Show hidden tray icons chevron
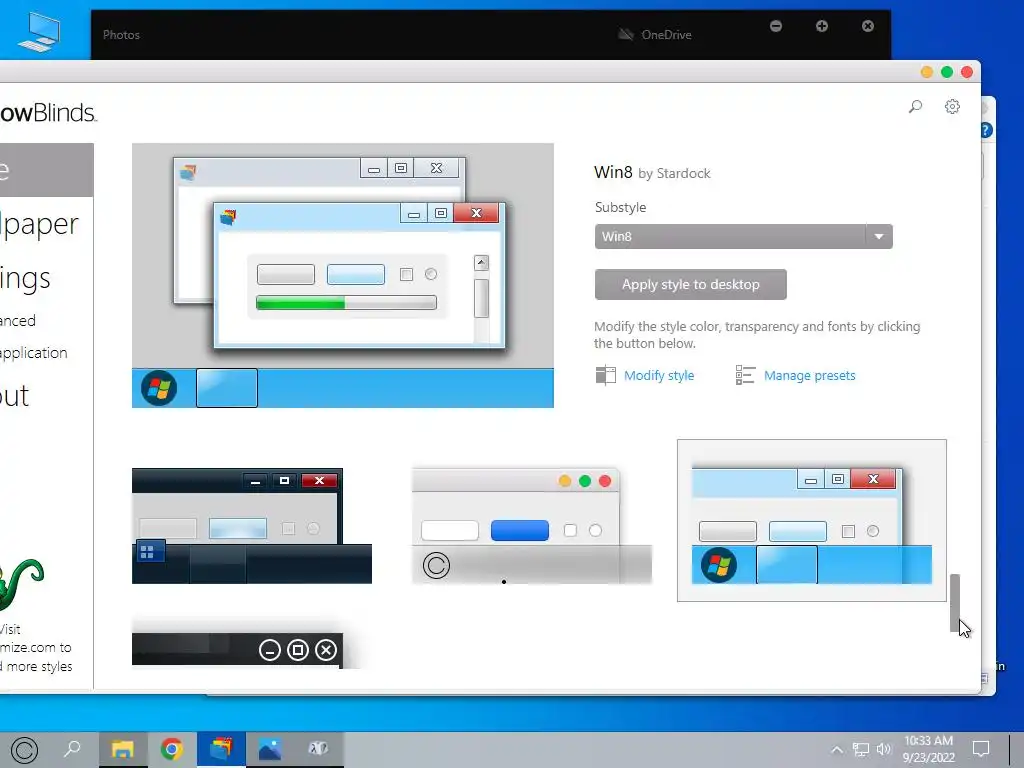 [x=837, y=749]
